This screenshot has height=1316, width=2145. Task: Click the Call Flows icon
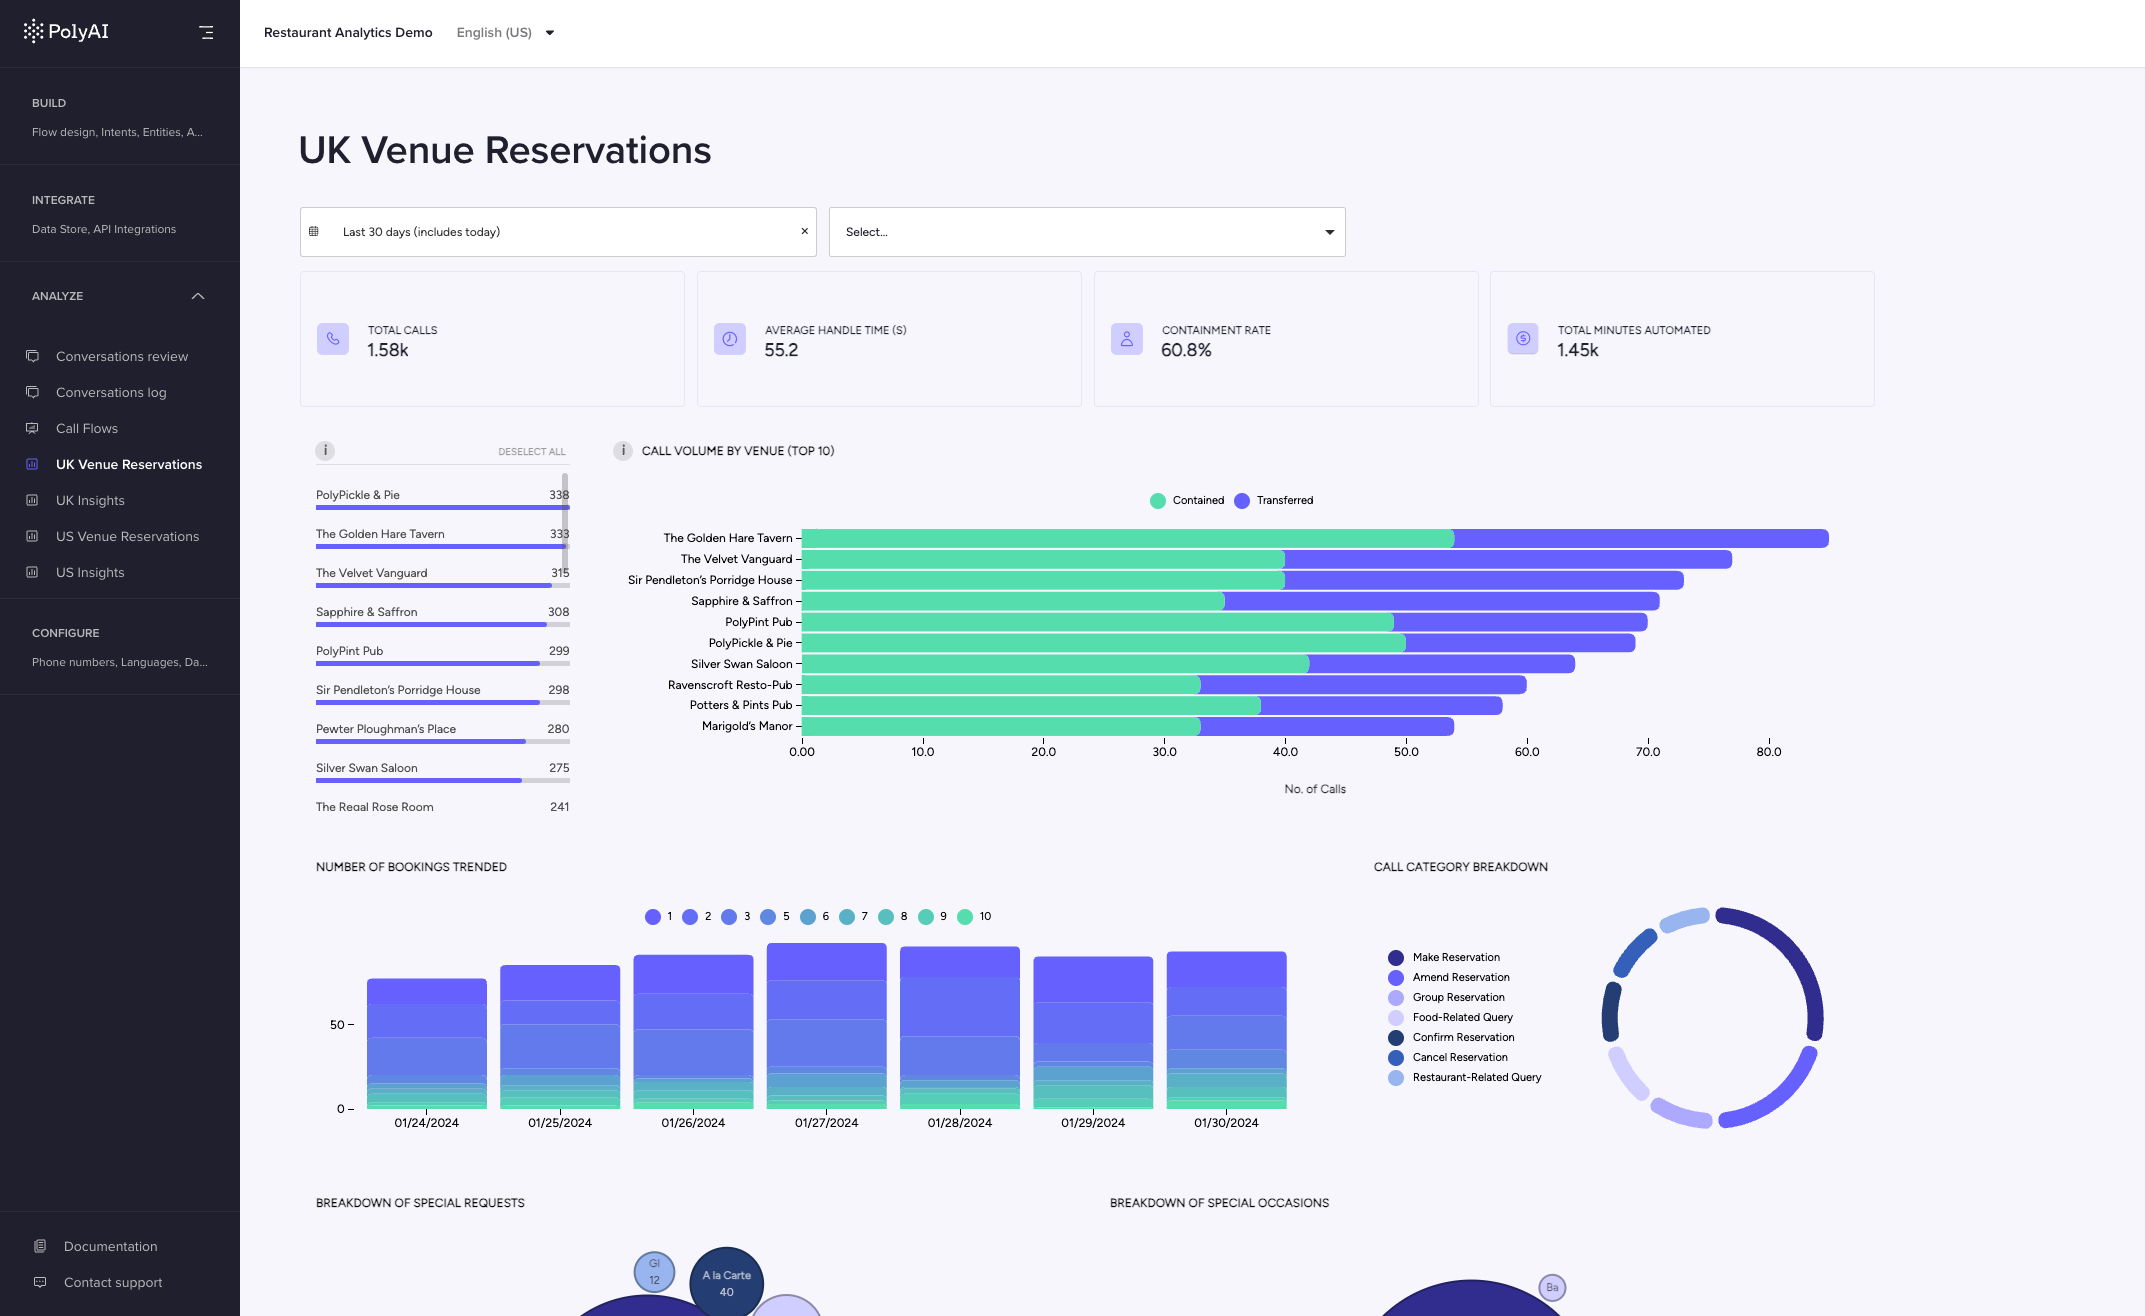tap(32, 428)
